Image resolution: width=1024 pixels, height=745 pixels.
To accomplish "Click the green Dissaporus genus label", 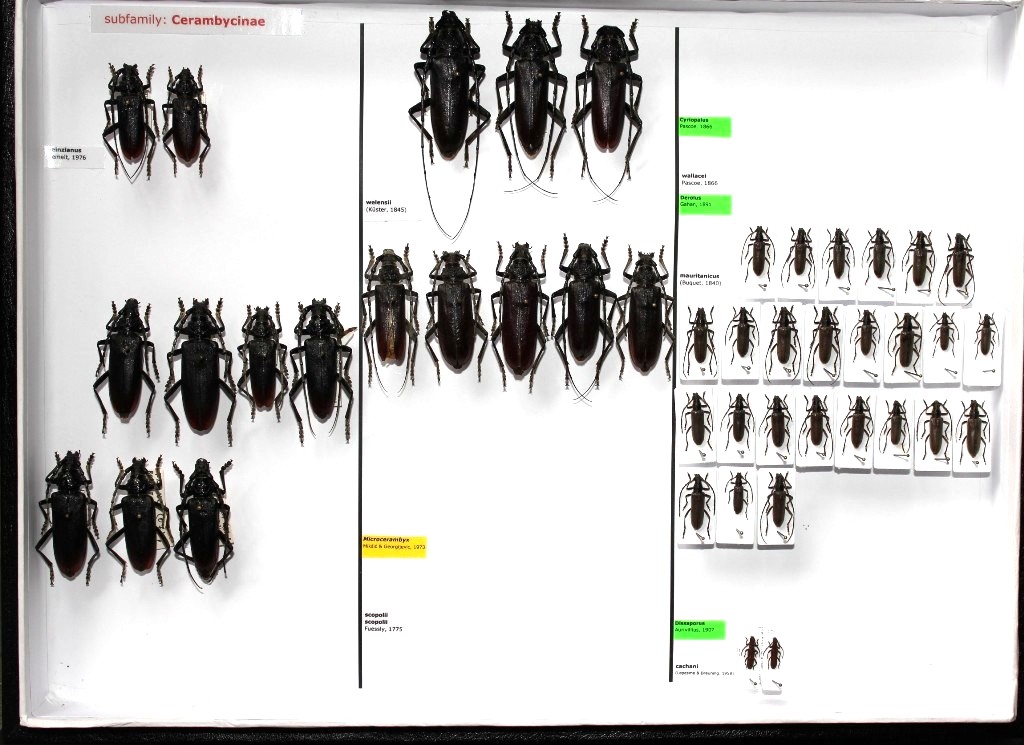I will point(699,629).
